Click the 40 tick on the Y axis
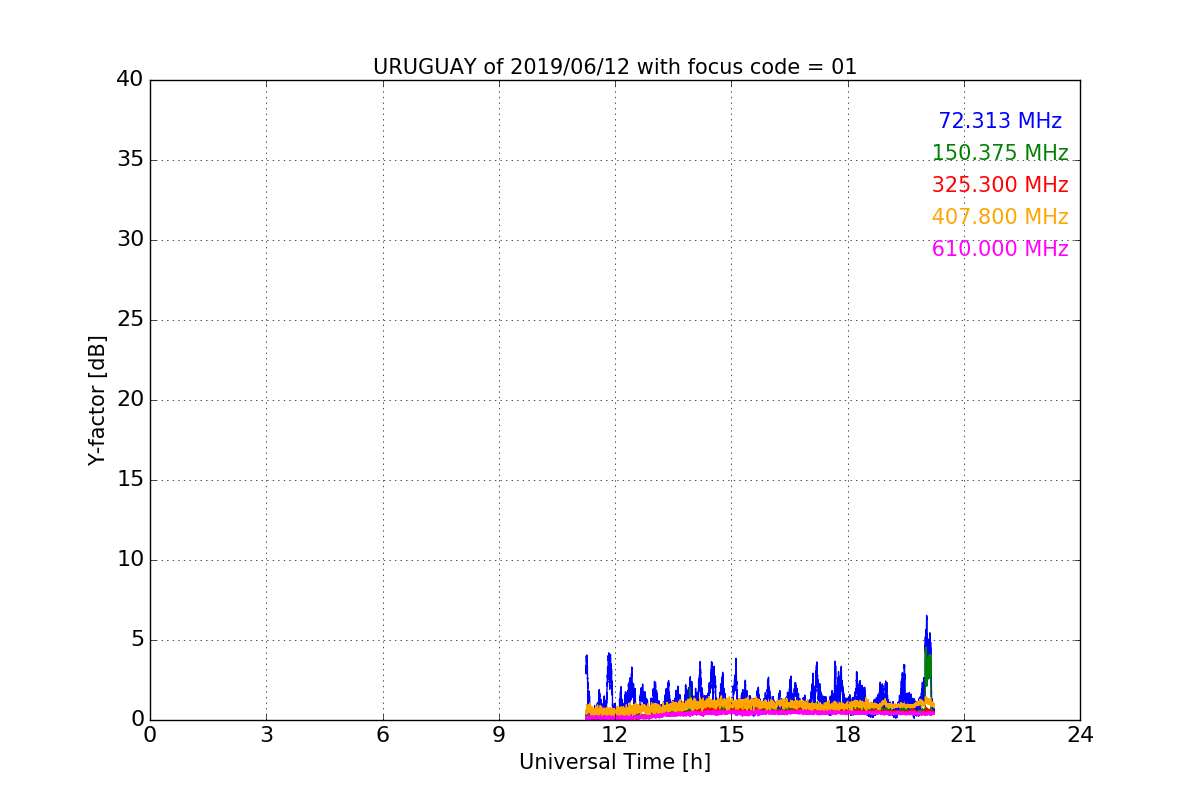Screen dimensions: 1200x800 click(x=130, y=80)
